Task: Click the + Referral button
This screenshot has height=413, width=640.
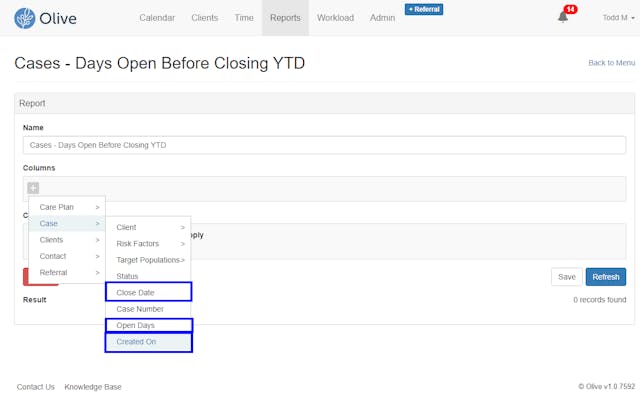Action: 424,9
